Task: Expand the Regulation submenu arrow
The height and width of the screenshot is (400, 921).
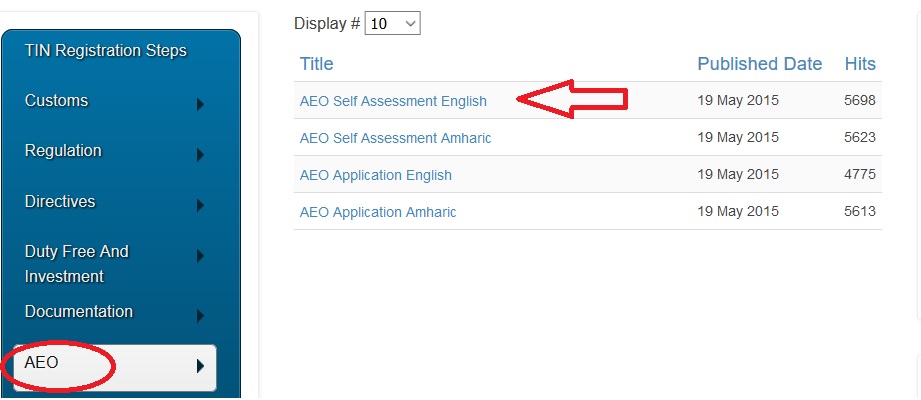Action: (201, 155)
